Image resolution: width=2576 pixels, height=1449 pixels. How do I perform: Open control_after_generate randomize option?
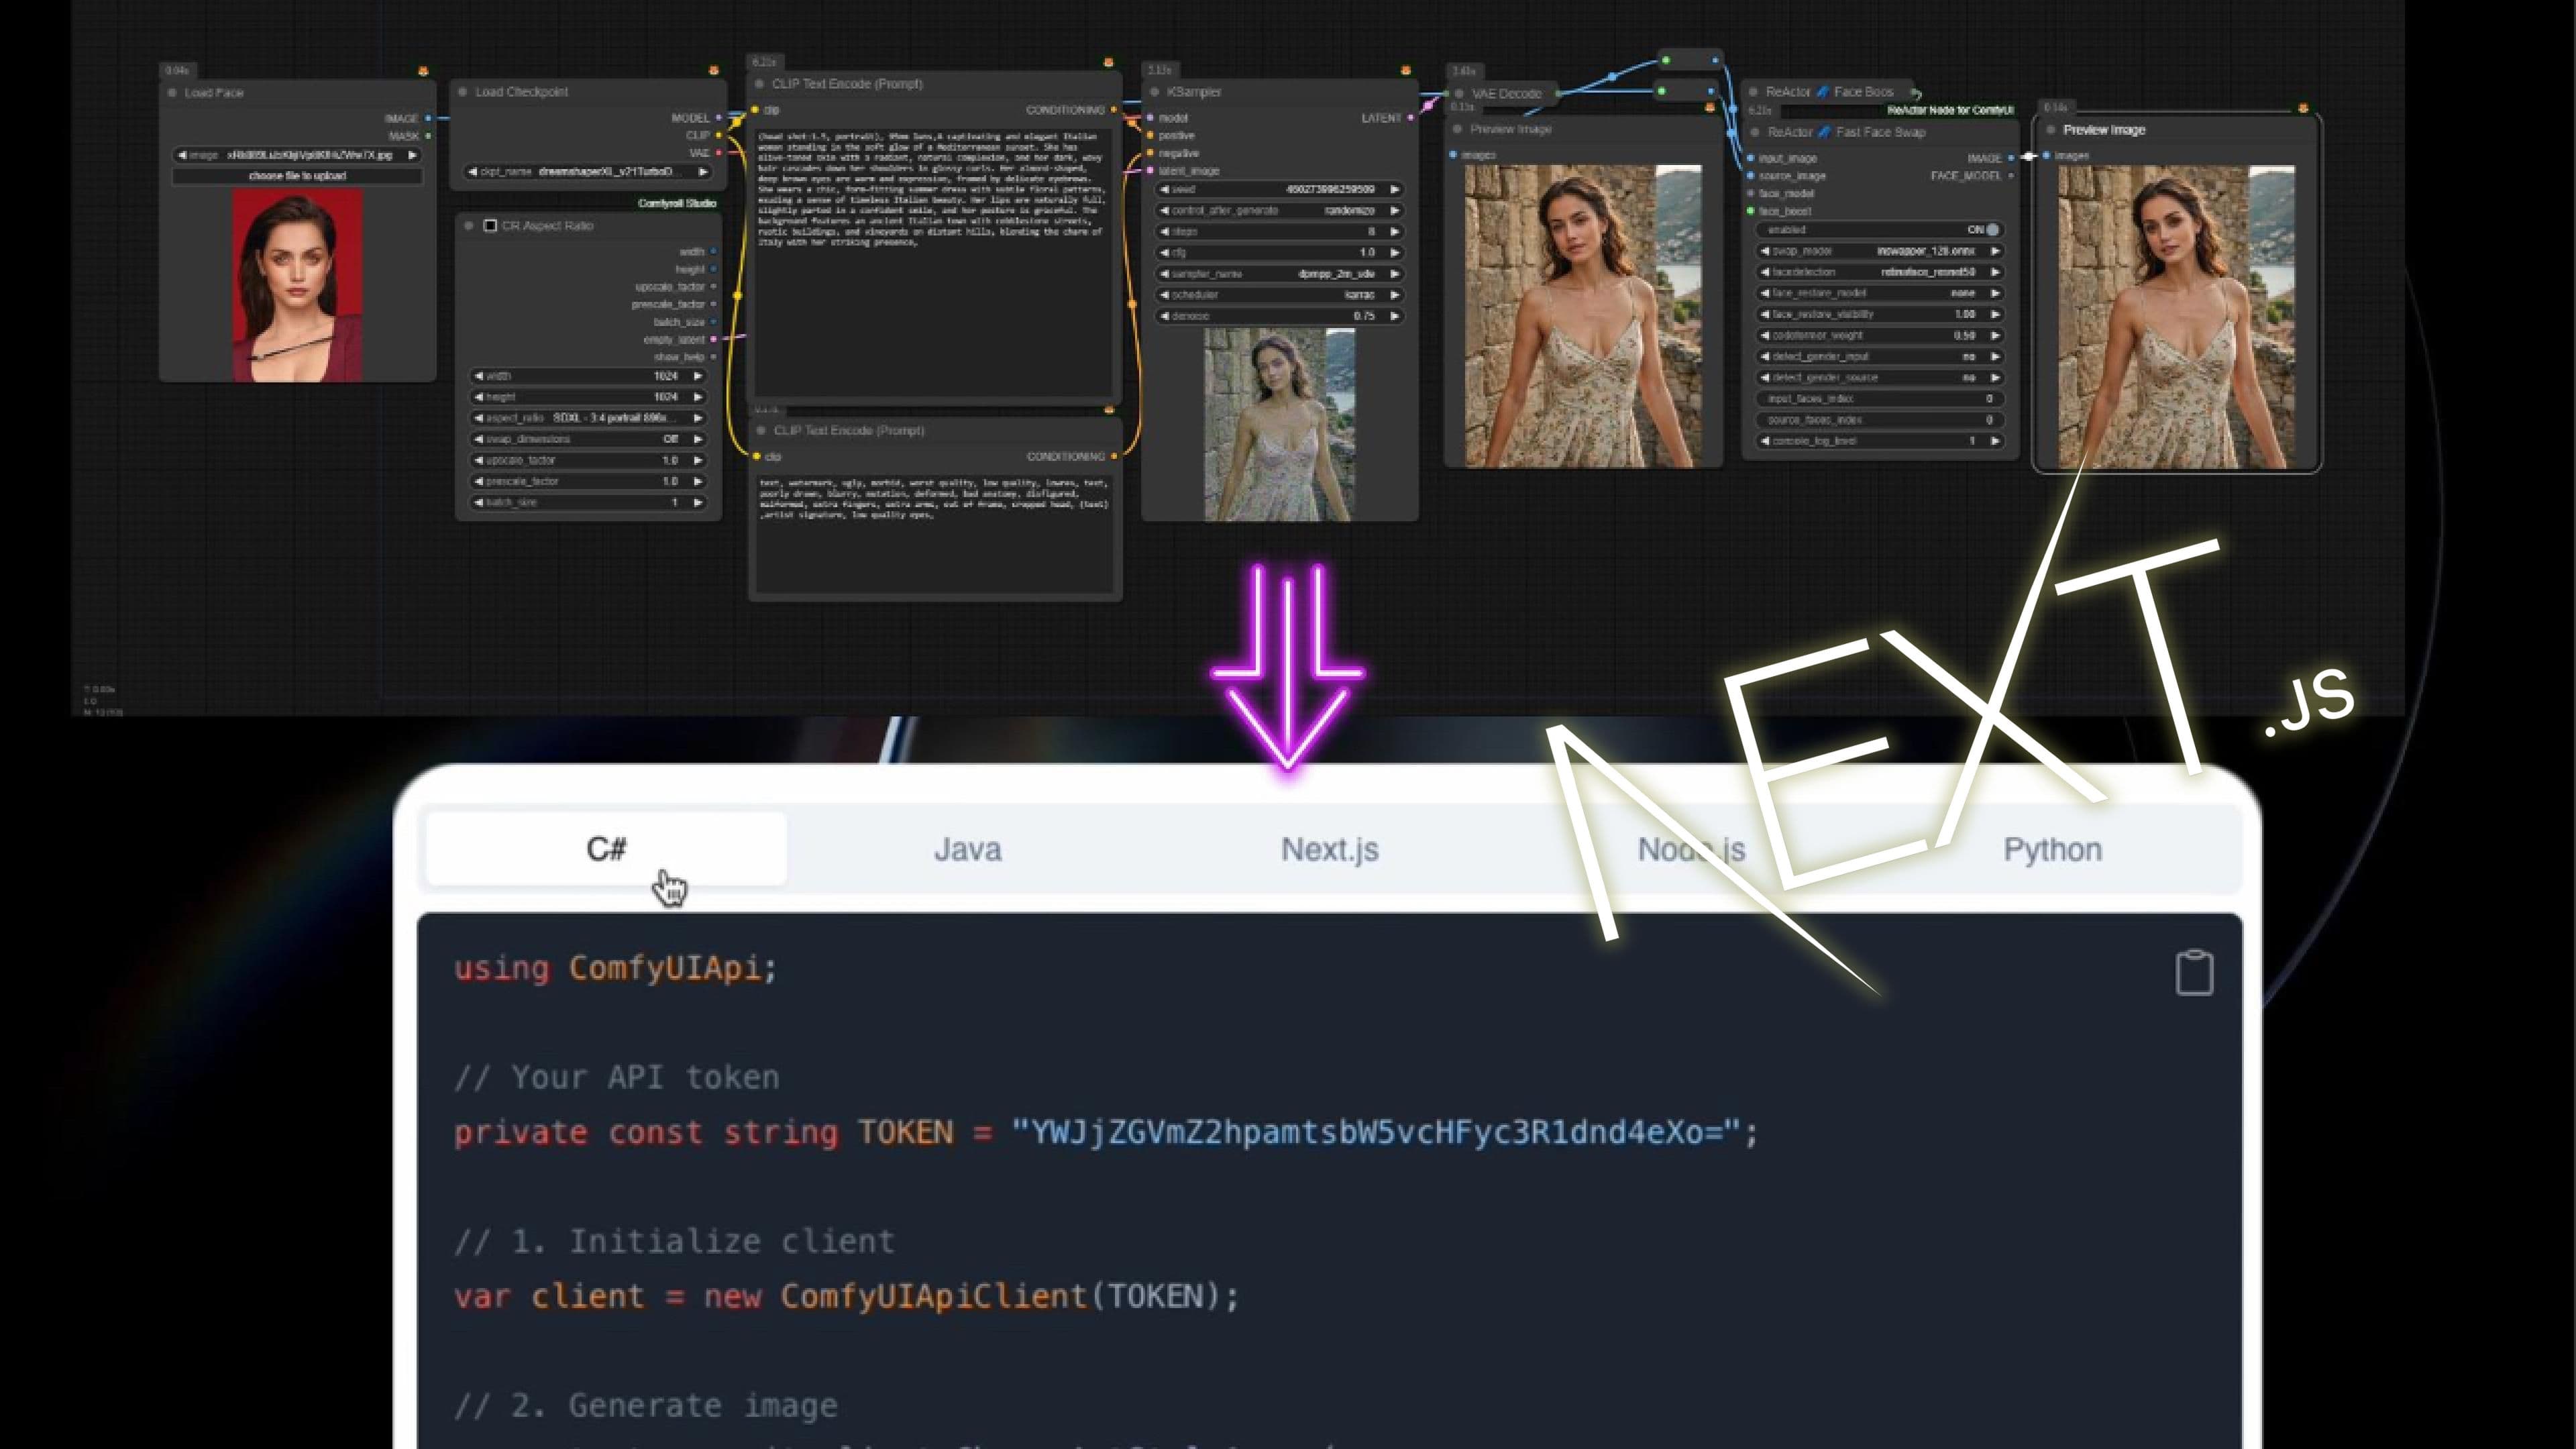(x=1279, y=210)
